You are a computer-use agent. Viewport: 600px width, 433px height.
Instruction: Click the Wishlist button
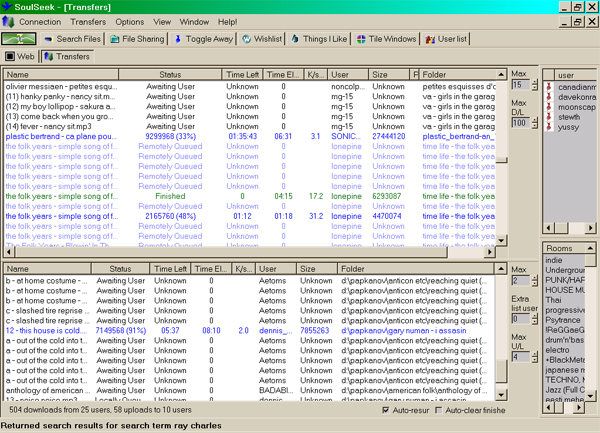point(262,39)
